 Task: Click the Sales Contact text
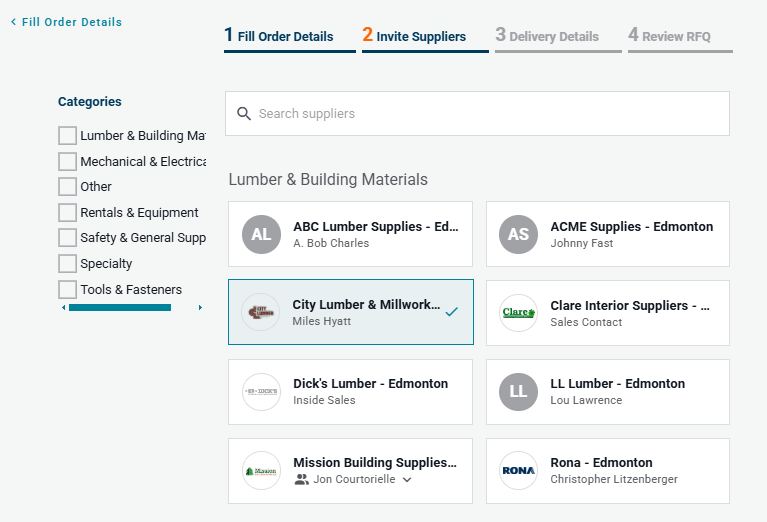click(x=586, y=322)
